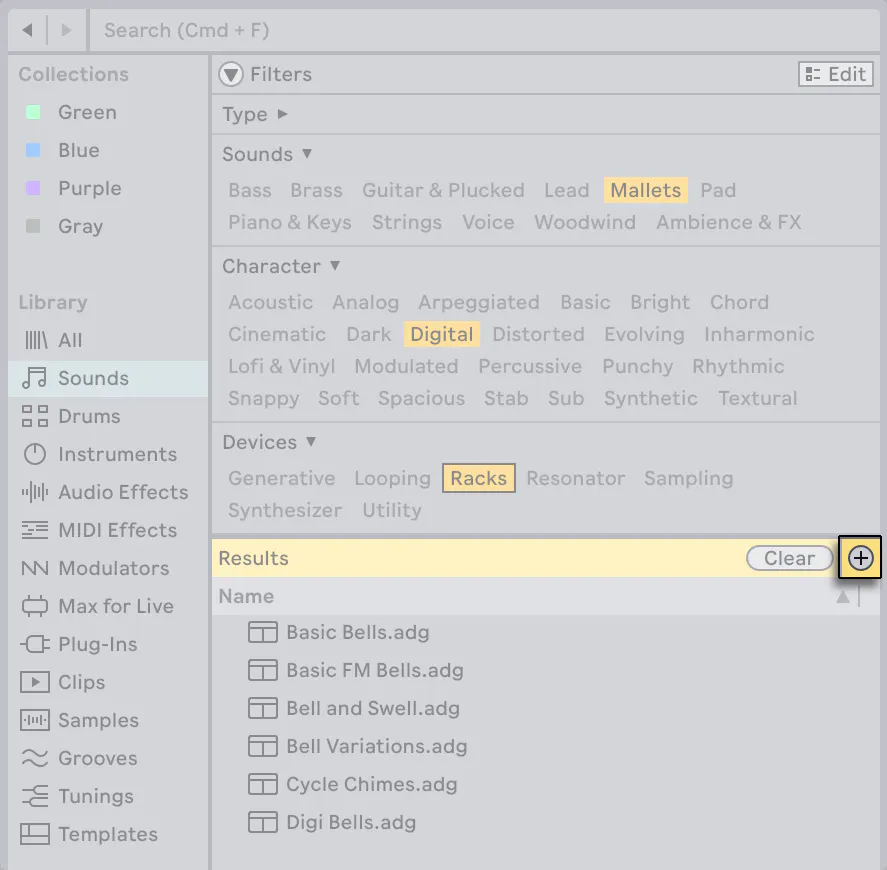This screenshot has width=887, height=870.
Task: Deselect the Mallets sound tag
Action: pyautogui.click(x=645, y=190)
